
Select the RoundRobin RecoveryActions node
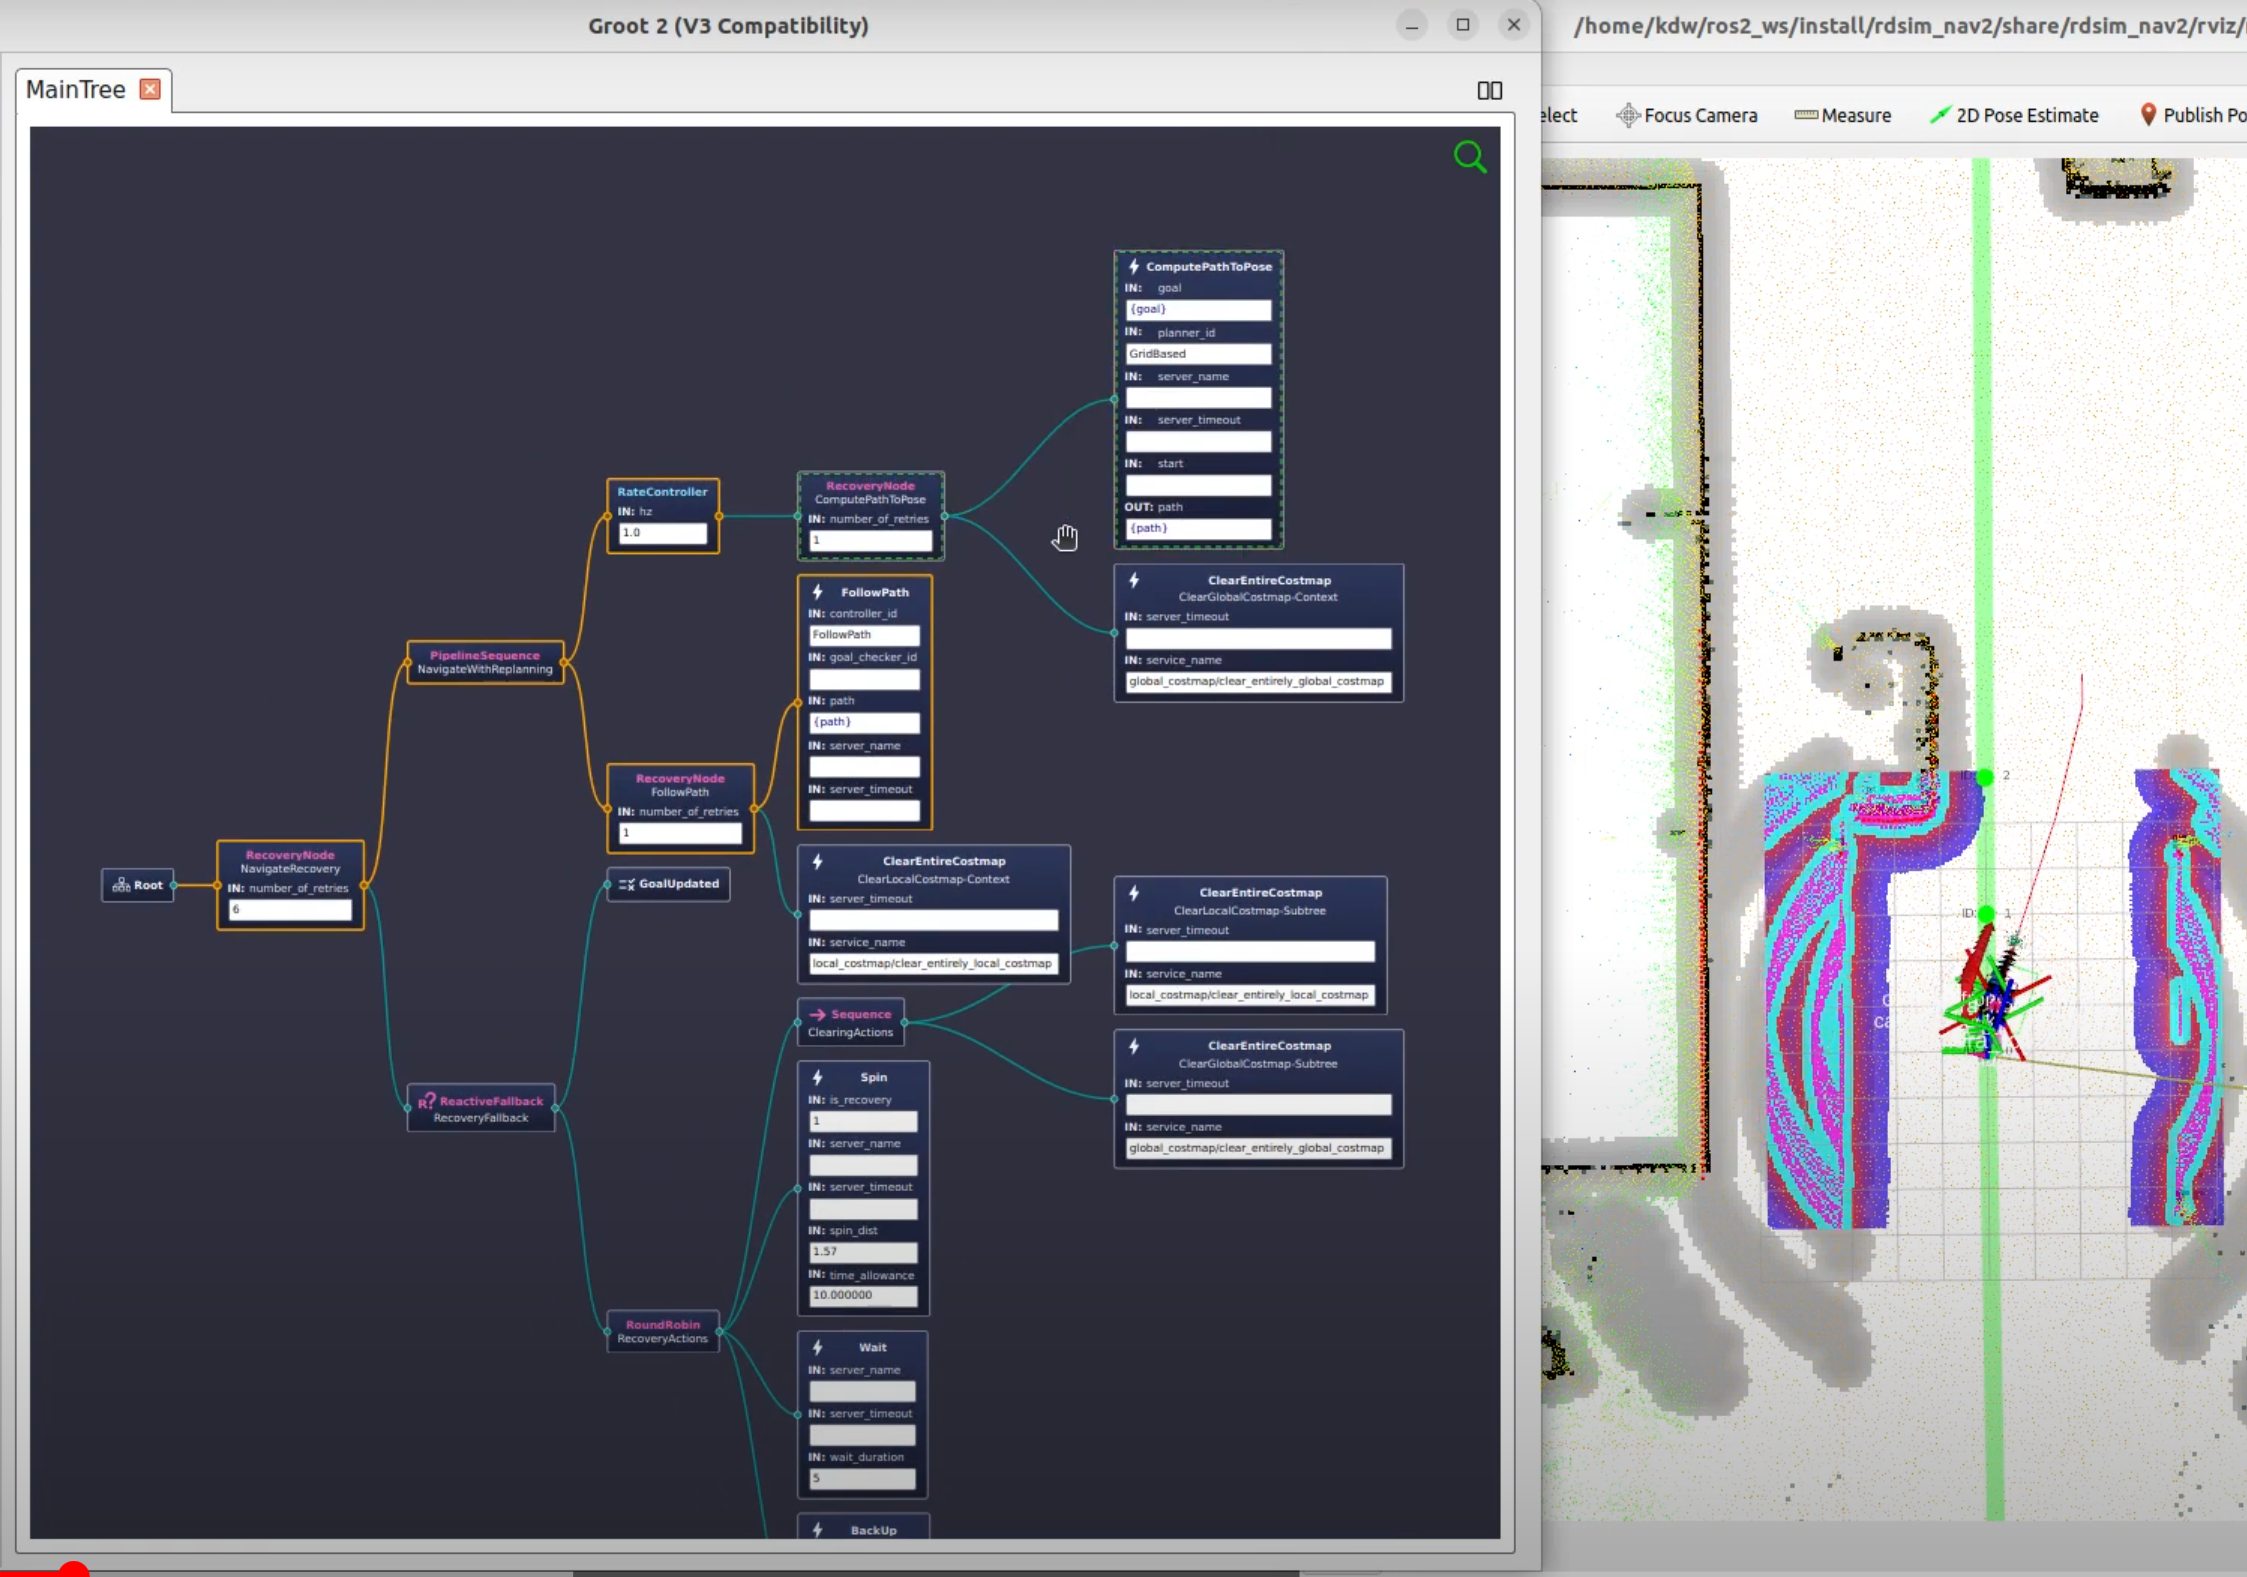tap(662, 1331)
